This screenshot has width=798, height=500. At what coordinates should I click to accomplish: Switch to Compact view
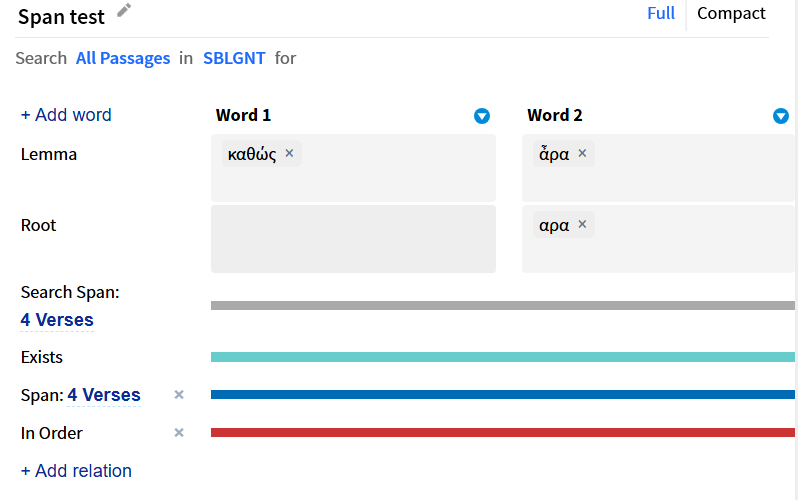[x=731, y=13]
